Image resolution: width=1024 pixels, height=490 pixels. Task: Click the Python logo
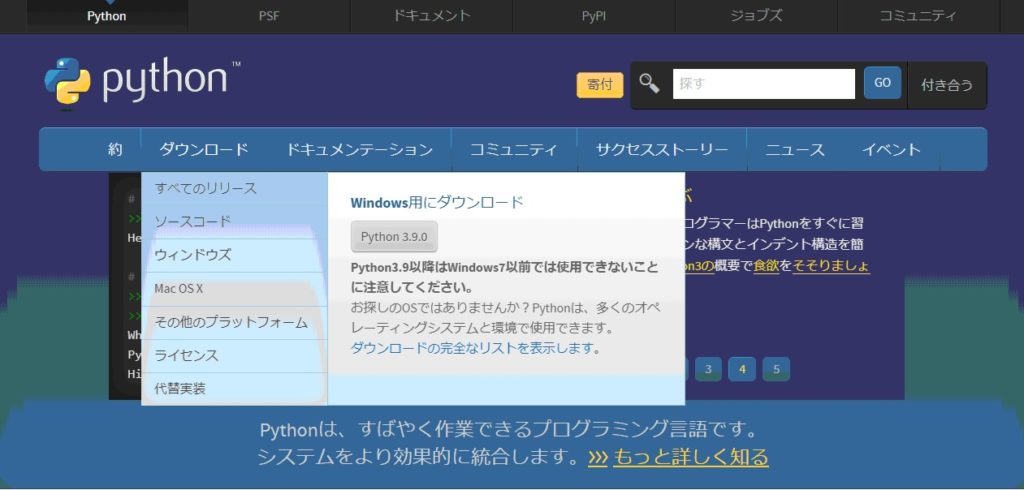coord(142,82)
